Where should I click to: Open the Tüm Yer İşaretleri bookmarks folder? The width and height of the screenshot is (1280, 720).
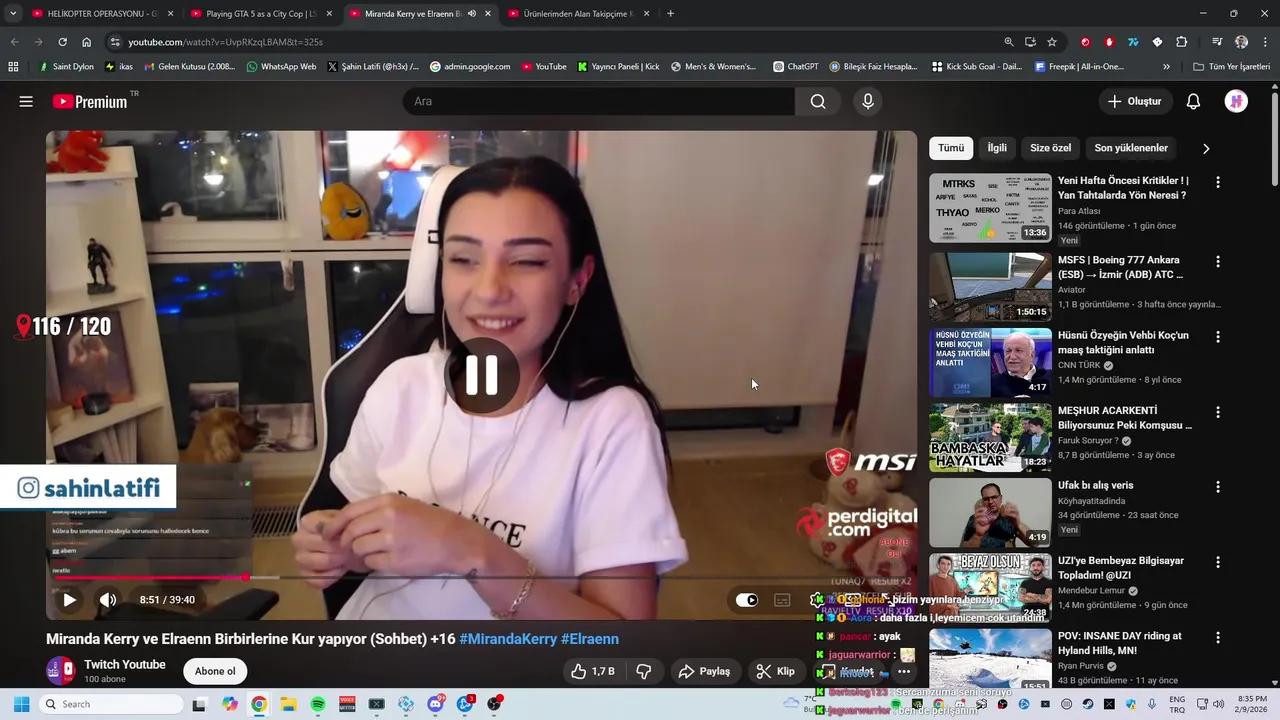click(1231, 67)
